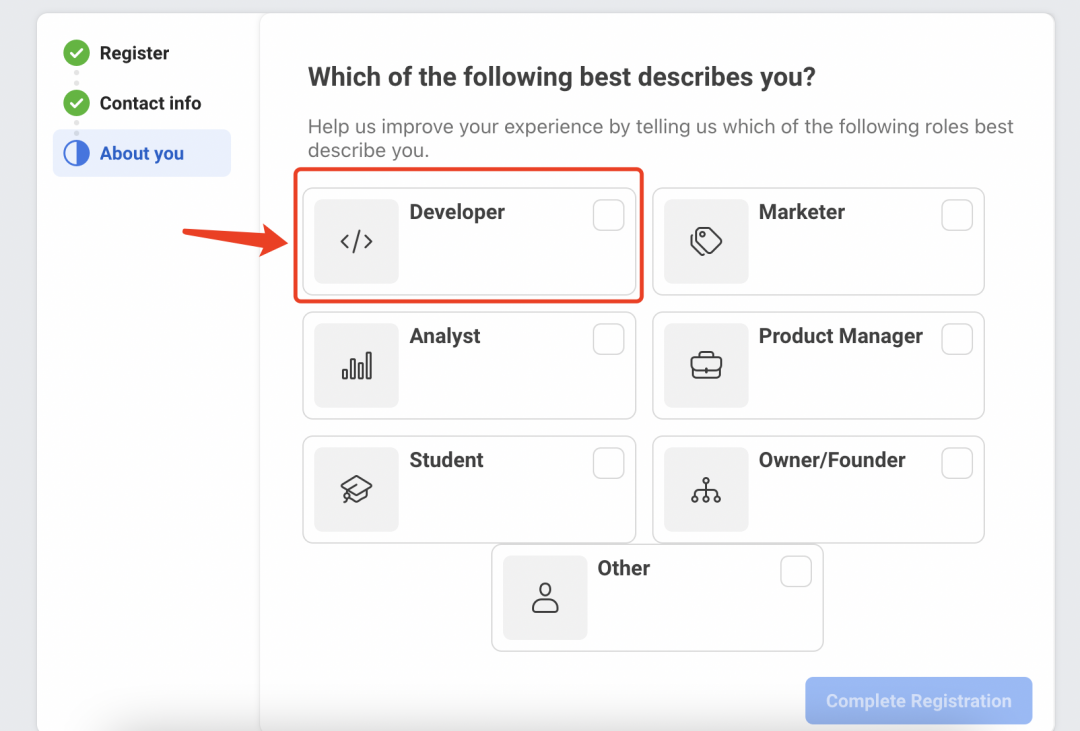Click the green checkmark beside Contact info
Viewport: 1080px width, 731px height.
76,103
